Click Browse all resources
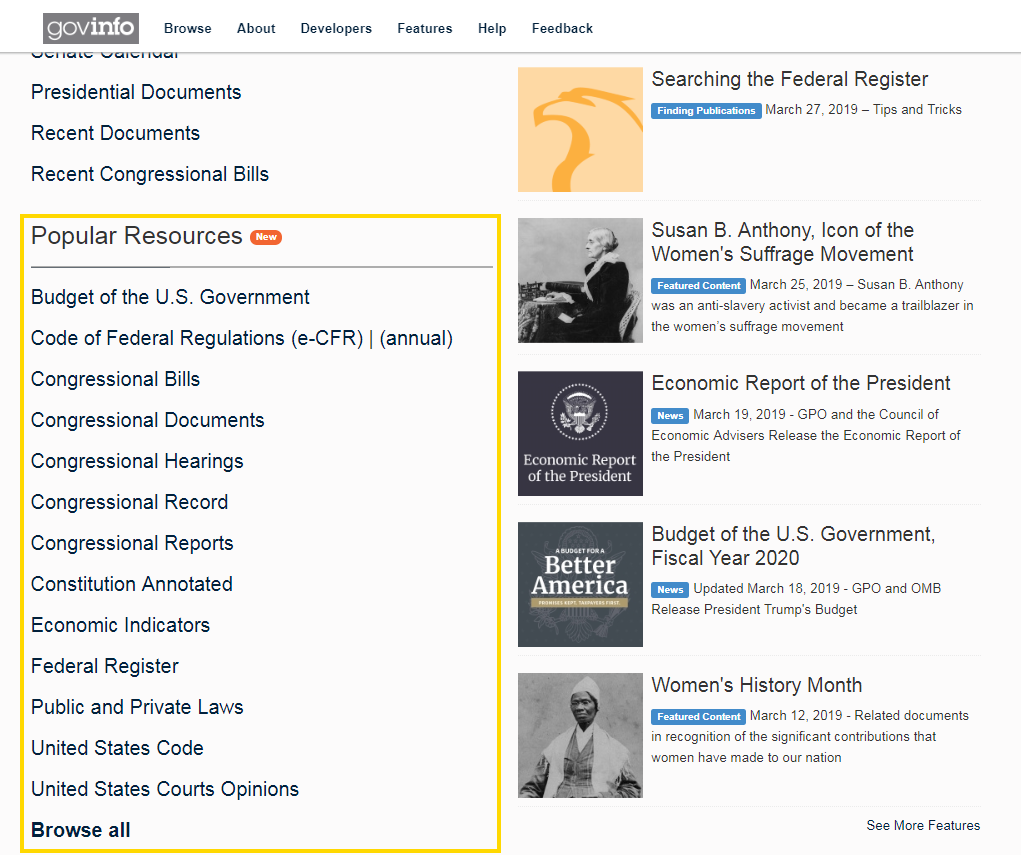The image size is (1021, 855). point(81,830)
